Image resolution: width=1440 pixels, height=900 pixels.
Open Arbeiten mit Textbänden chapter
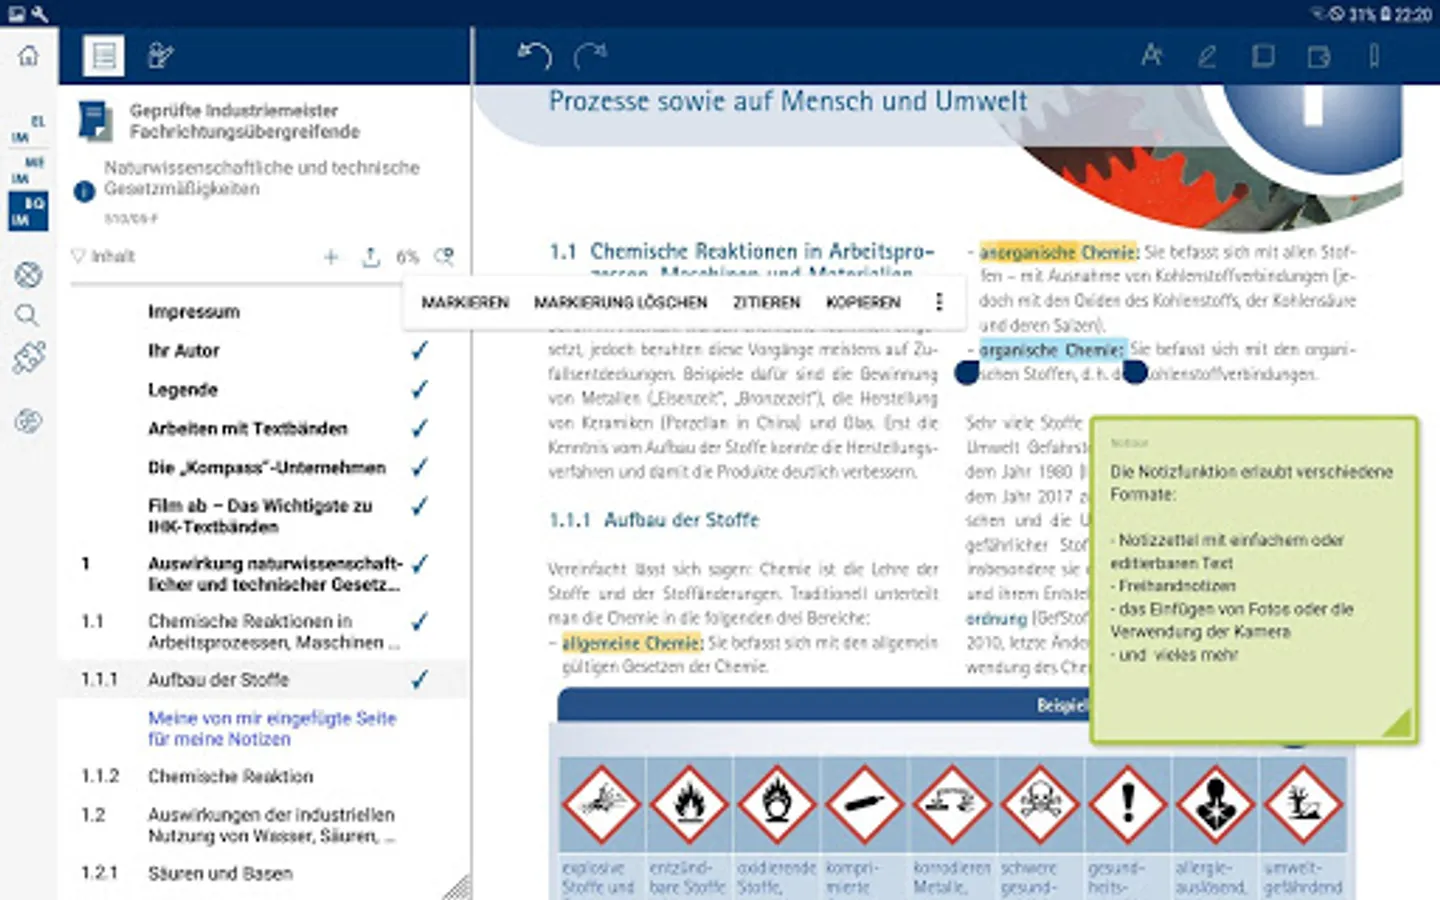point(248,429)
